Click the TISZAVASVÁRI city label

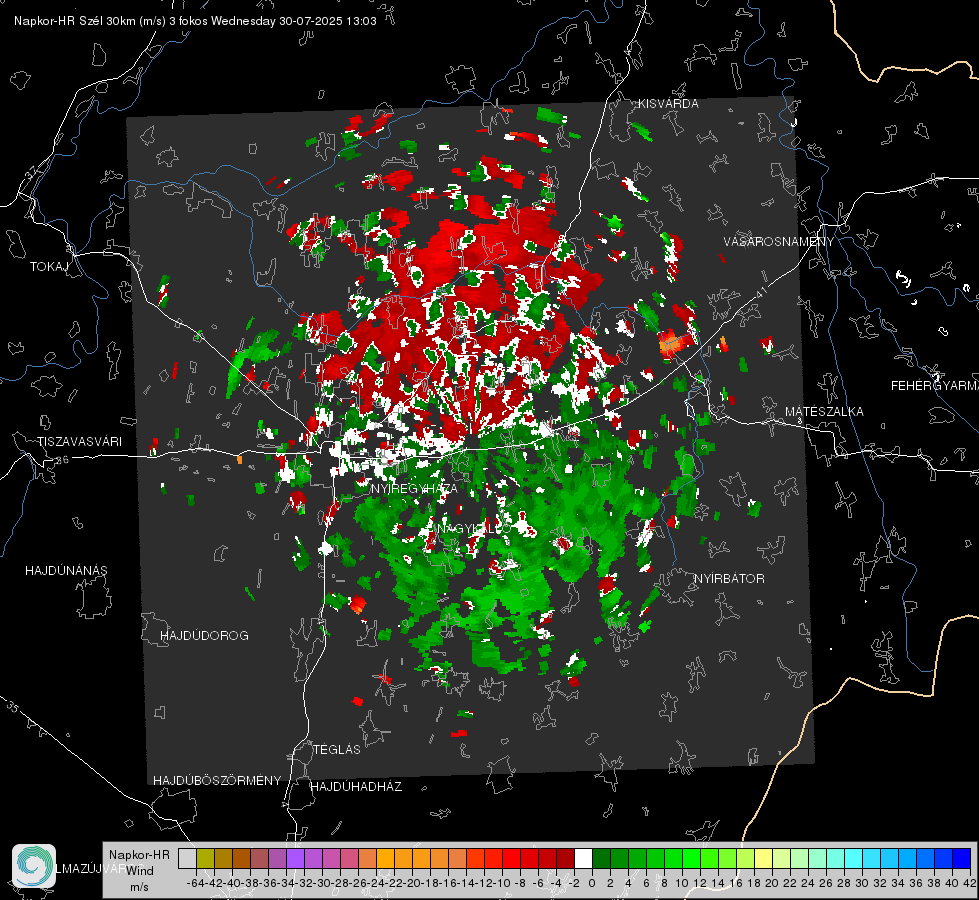pos(79,442)
